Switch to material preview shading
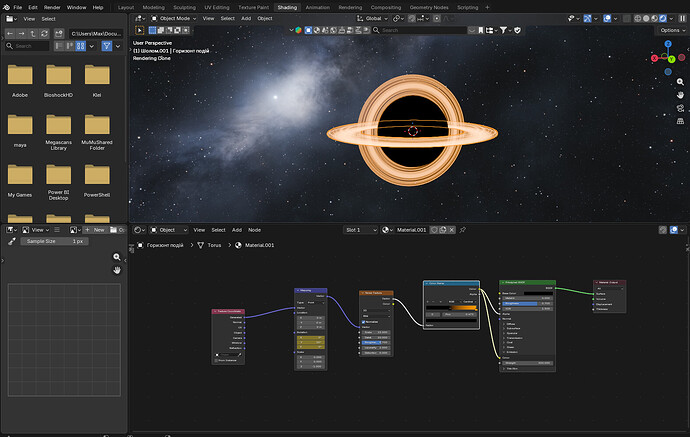The width and height of the screenshot is (690, 437). click(x=654, y=18)
